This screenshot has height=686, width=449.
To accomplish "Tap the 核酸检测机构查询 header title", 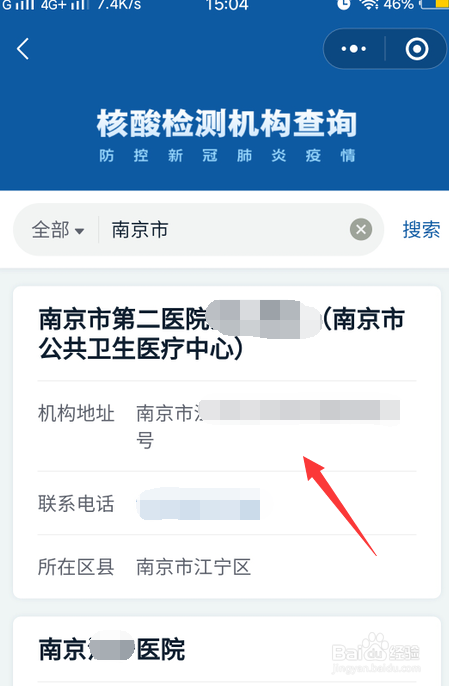I will [x=227, y=124].
